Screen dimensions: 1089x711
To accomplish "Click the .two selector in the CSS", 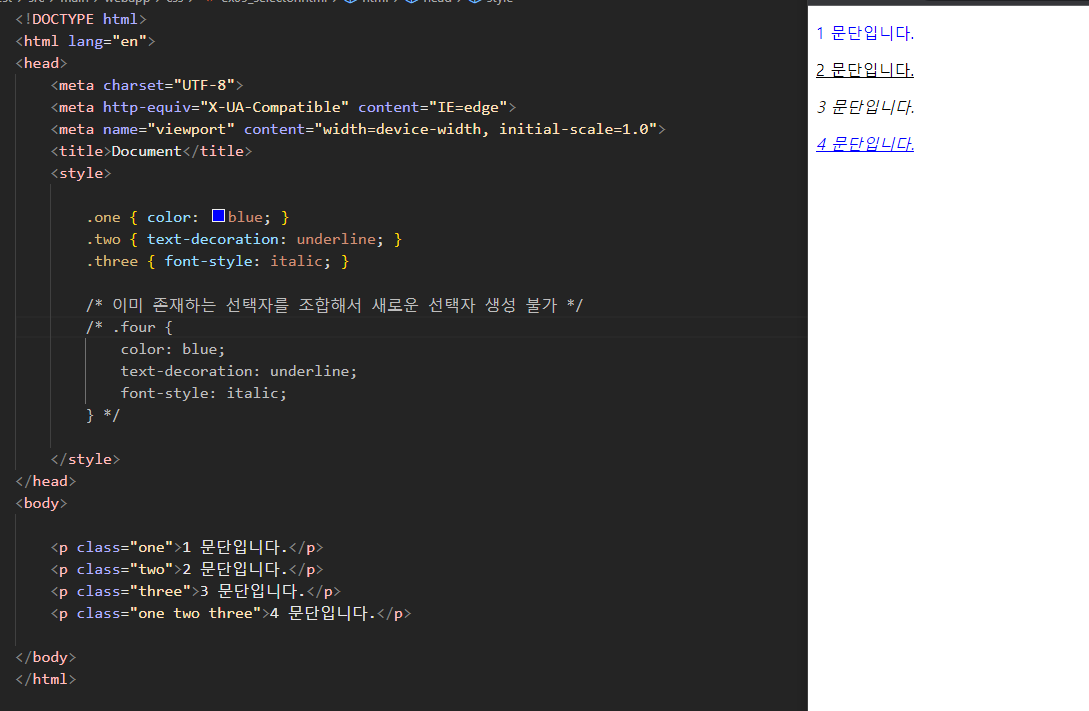I will [x=103, y=240].
